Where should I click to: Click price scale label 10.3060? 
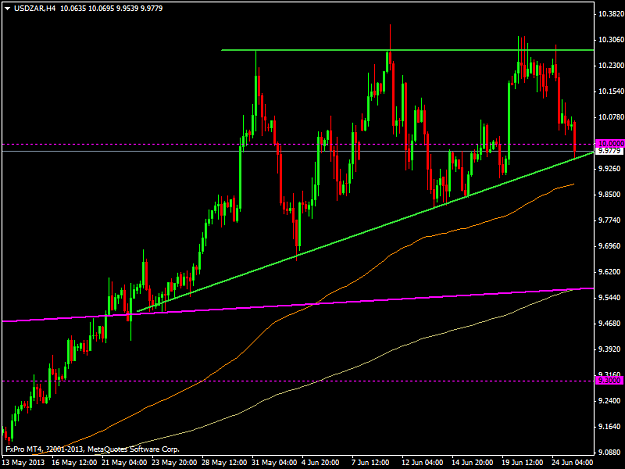pyautogui.click(x=611, y=39)
